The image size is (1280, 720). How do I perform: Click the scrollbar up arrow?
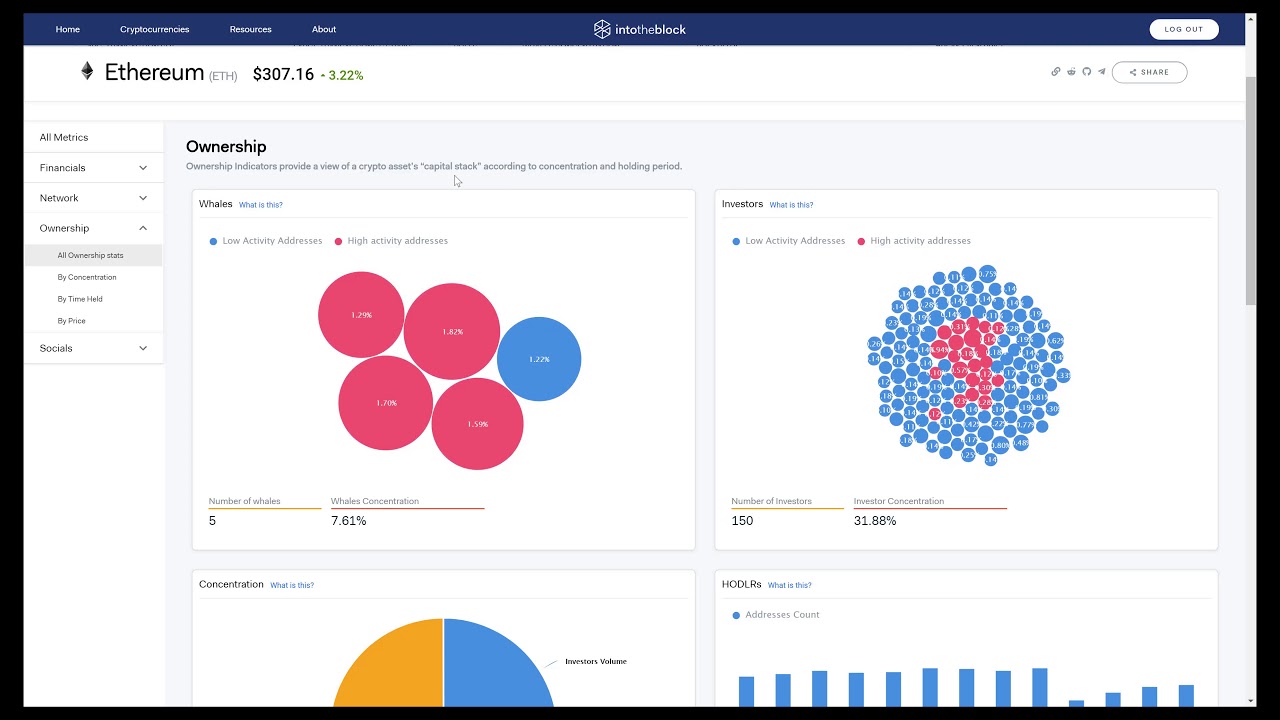click(1251, 20)
